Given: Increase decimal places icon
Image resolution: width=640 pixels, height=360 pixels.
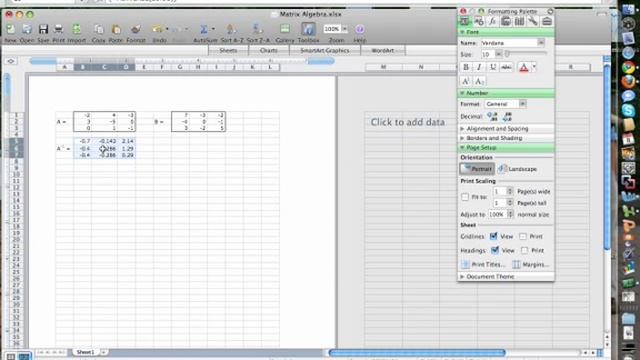Looking at the screenshot, I should point(493,117).
